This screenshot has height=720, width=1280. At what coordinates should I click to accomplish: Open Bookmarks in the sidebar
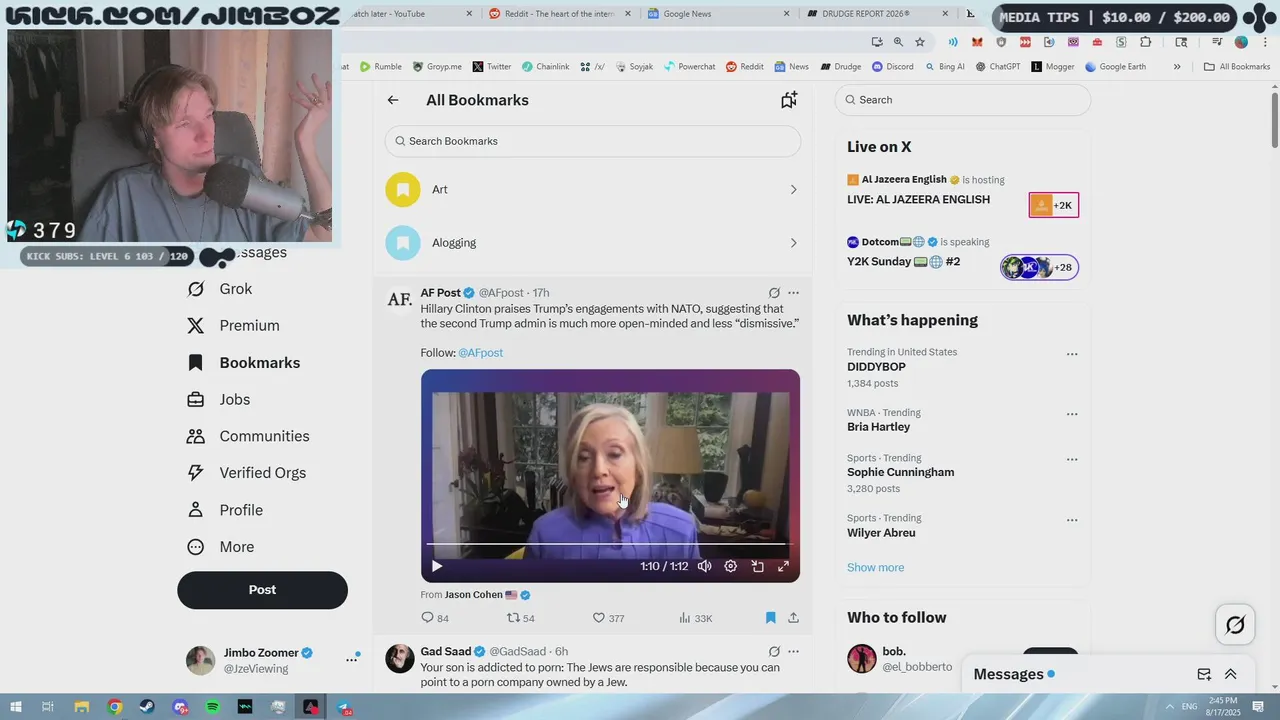[x=243, y=363]
